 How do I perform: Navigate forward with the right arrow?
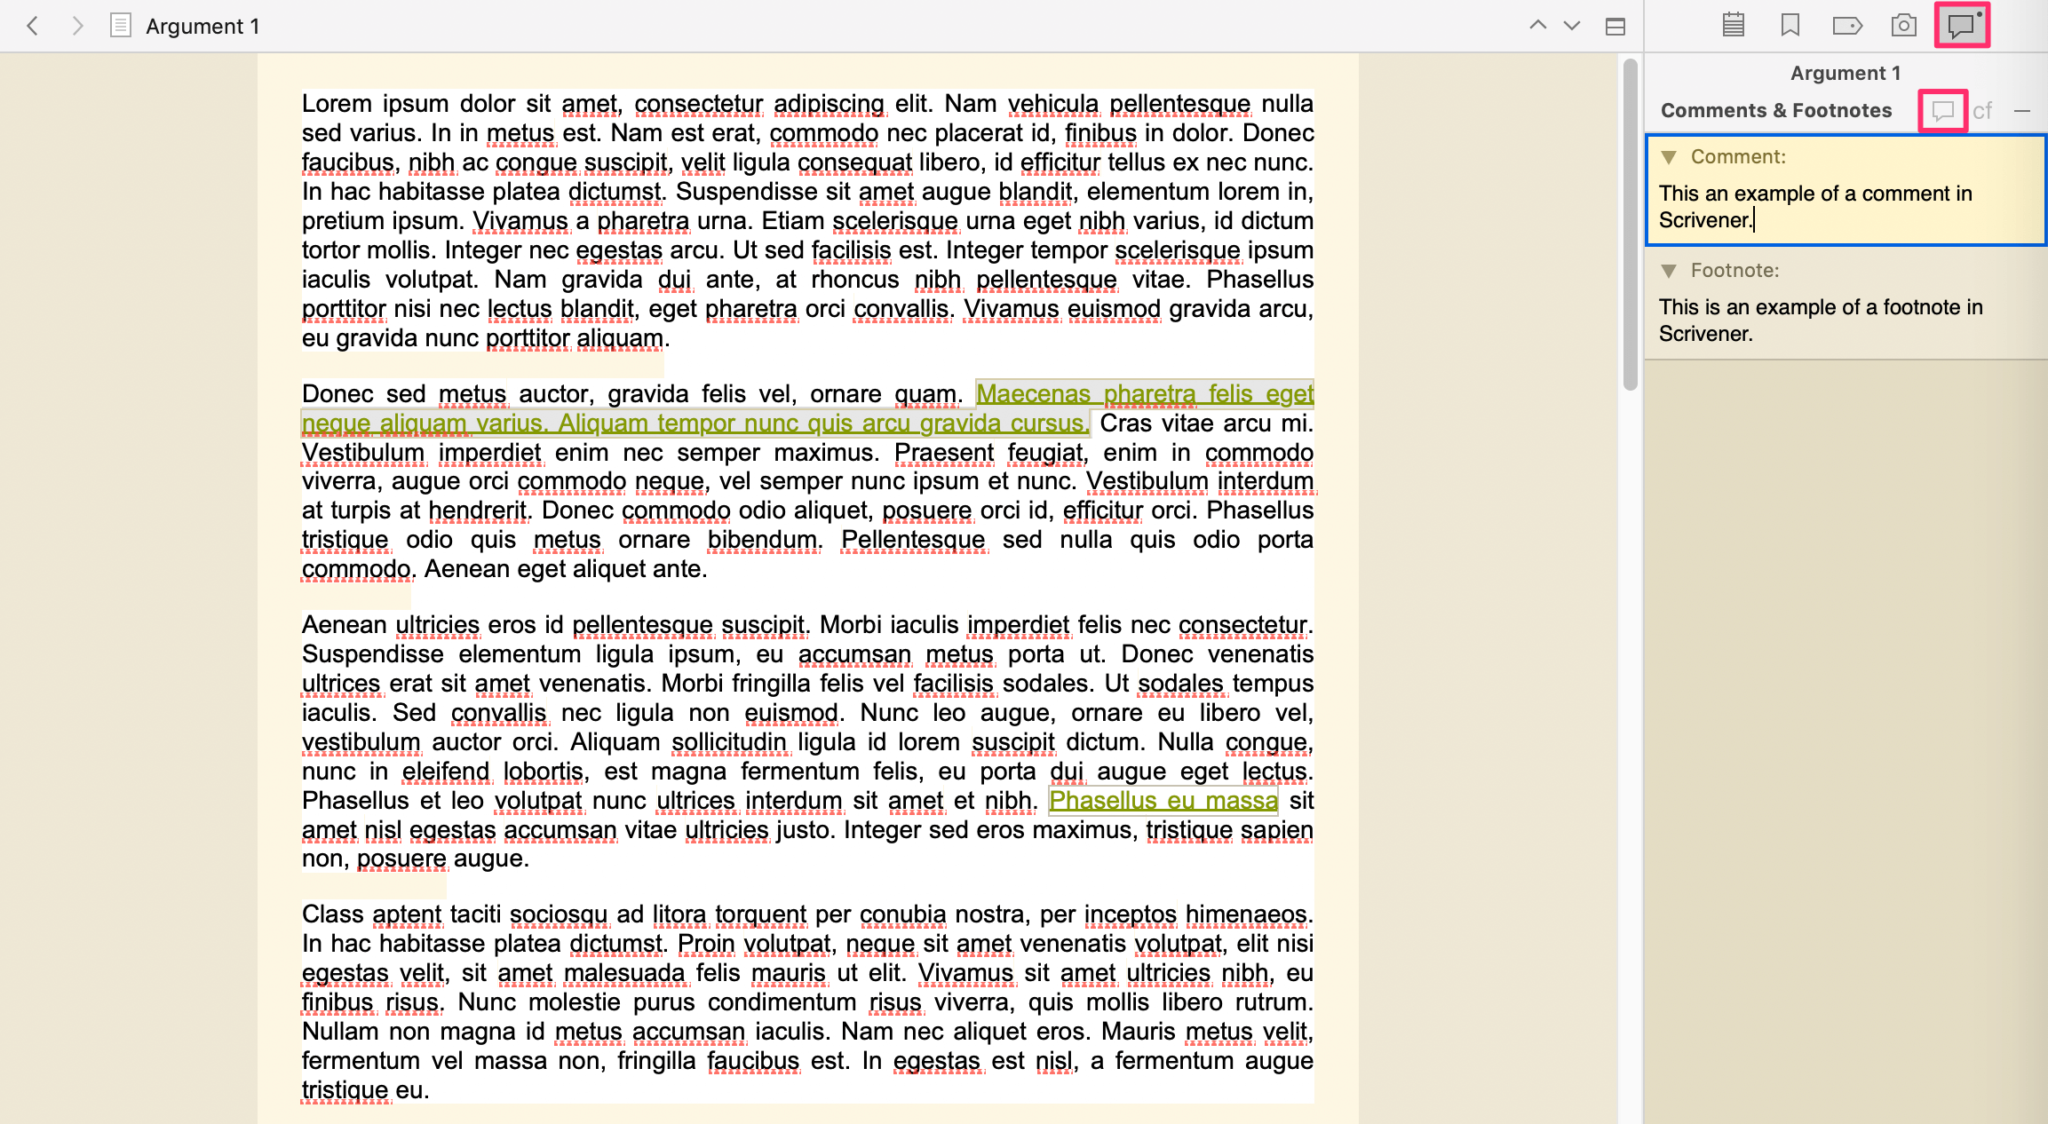tap(78, 26)
